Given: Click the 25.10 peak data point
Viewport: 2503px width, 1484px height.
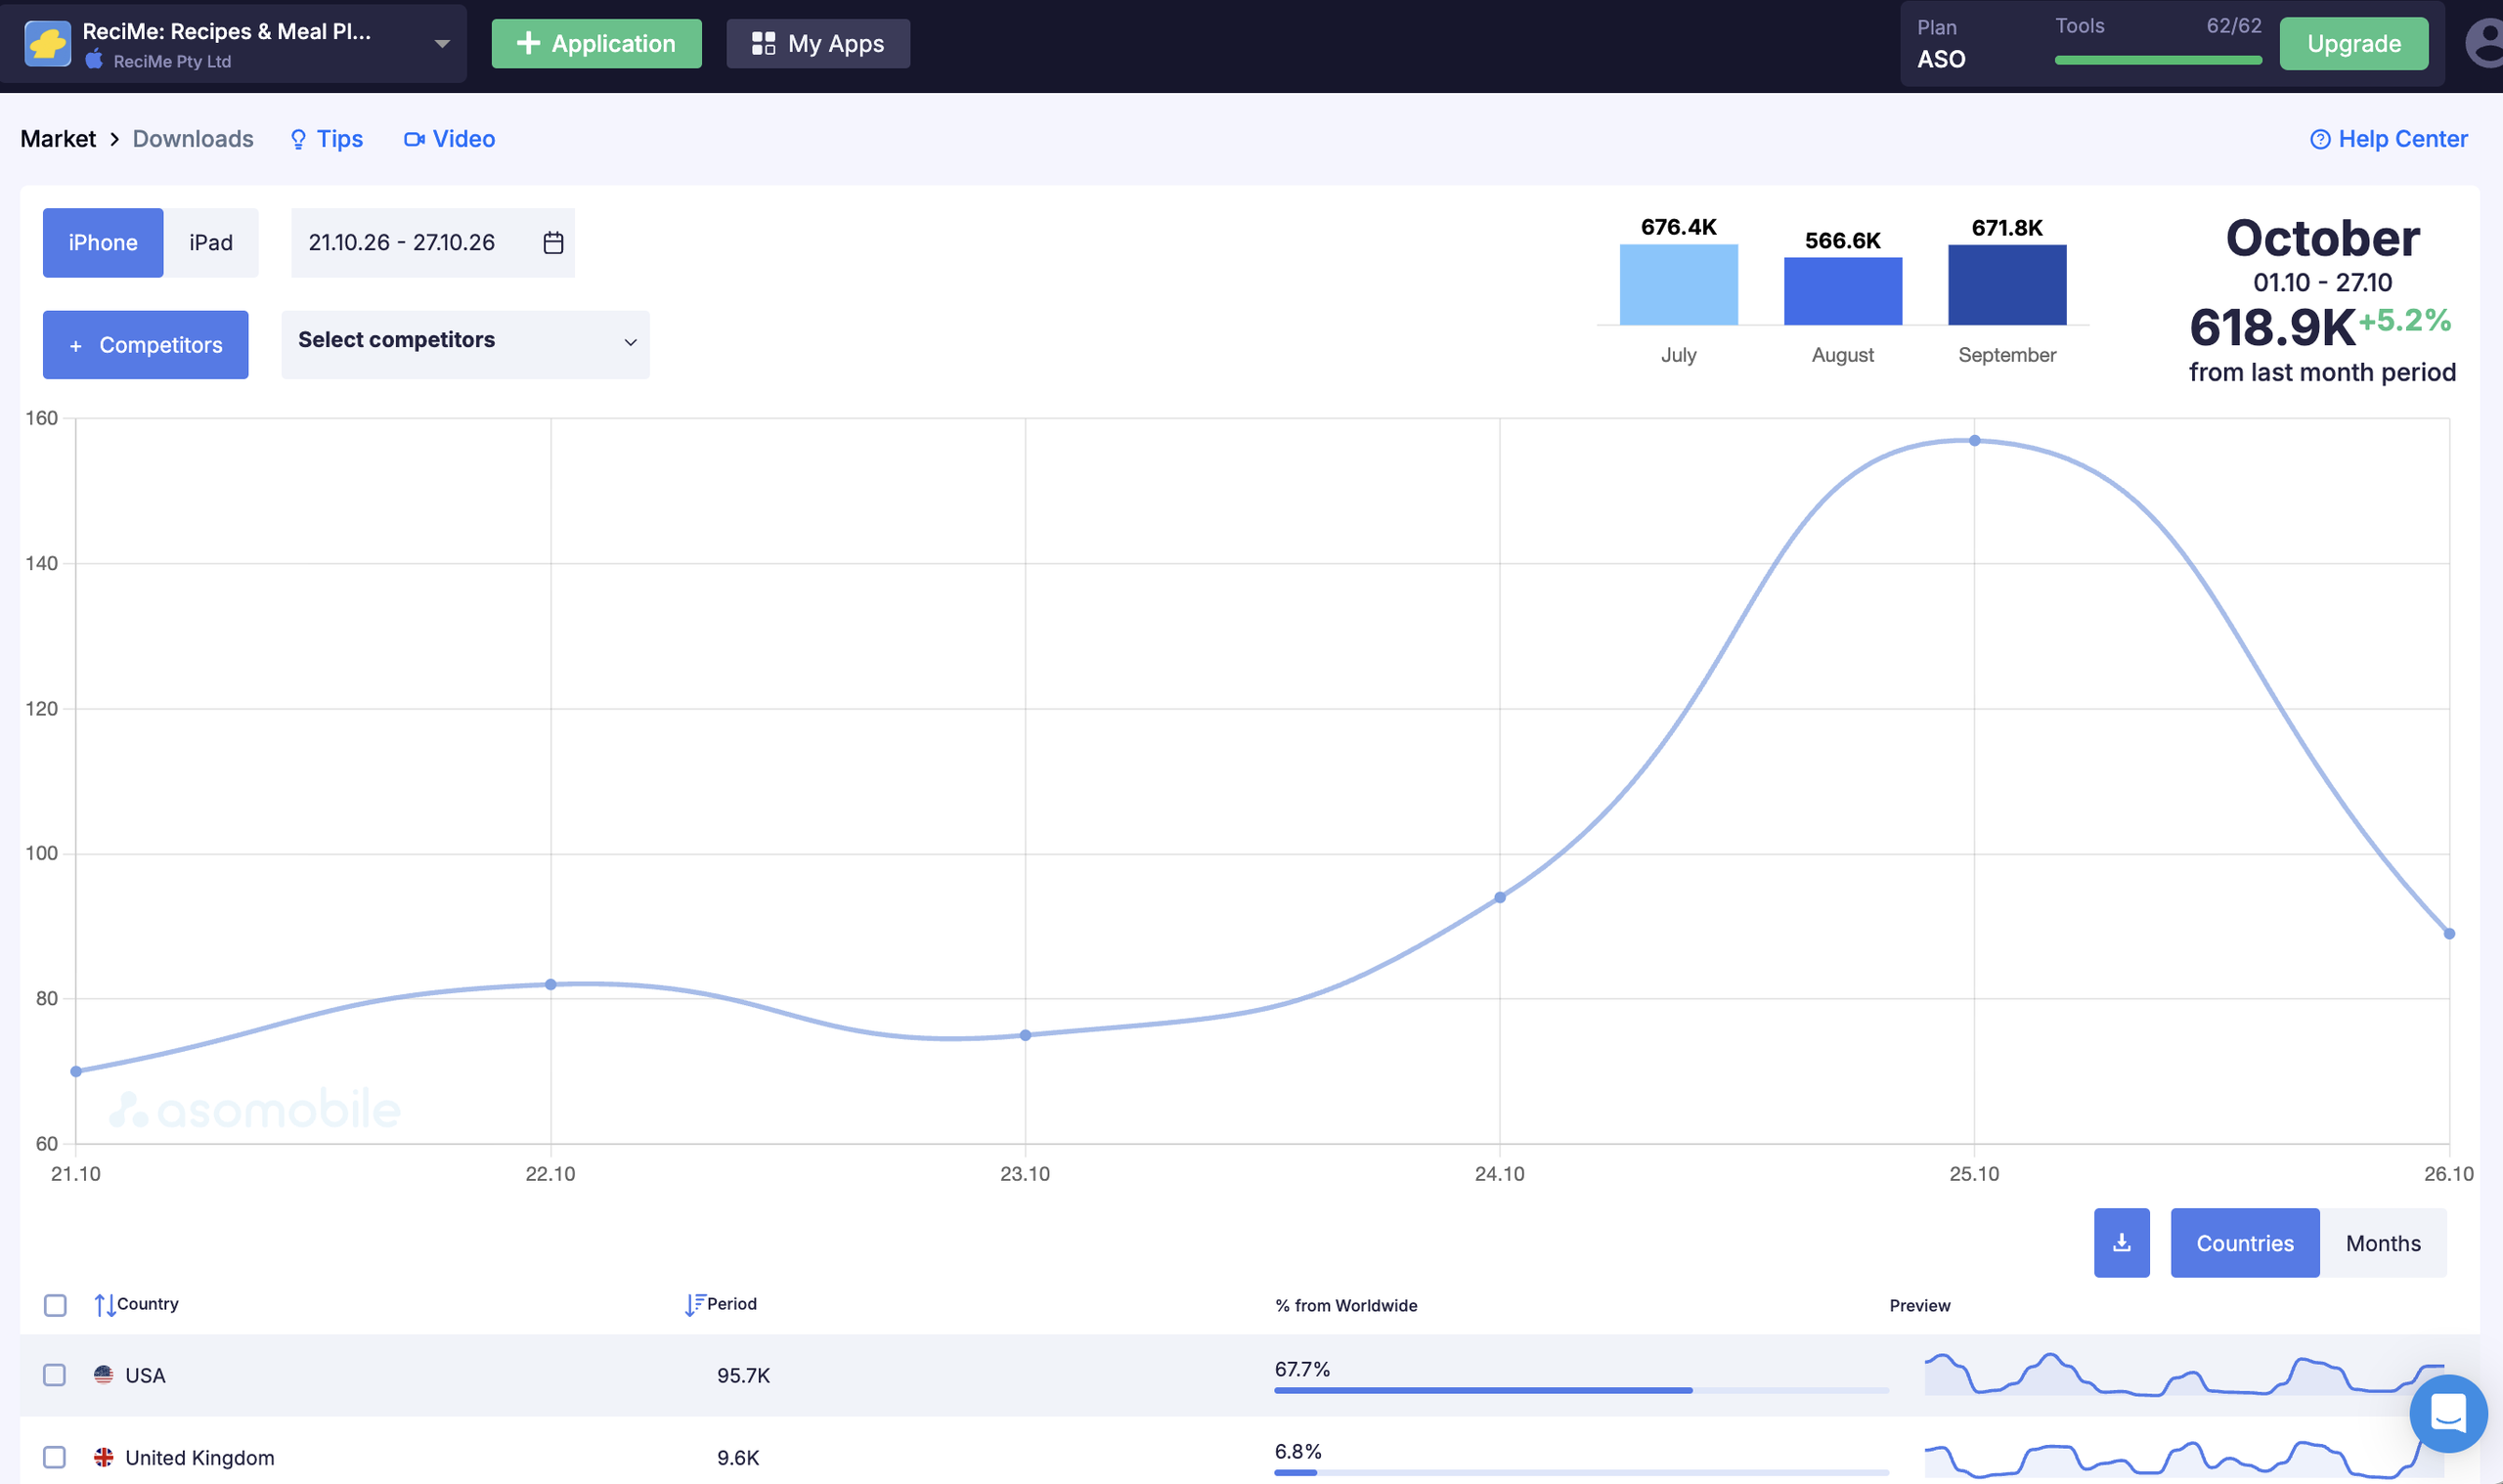Looking at the screenshot, I should pyautogui.click(x=1974, y=441).
